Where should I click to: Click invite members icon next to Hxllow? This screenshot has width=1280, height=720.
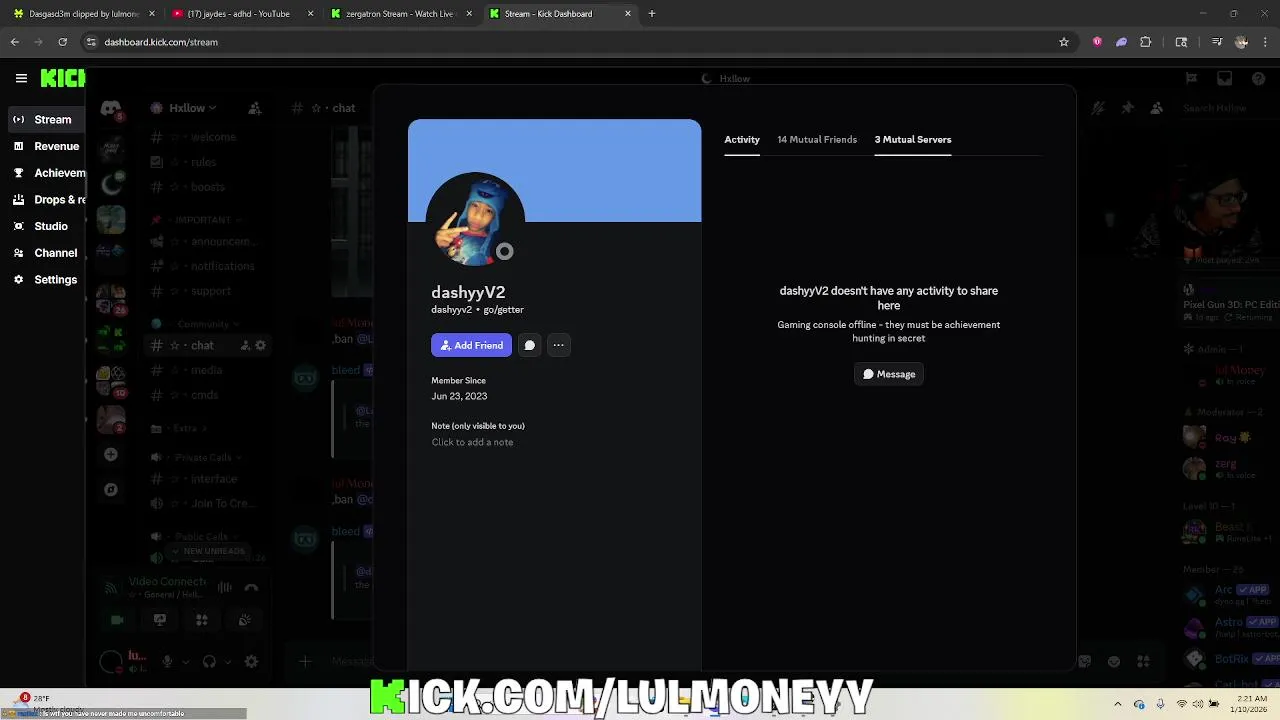[x=255, y=108]
